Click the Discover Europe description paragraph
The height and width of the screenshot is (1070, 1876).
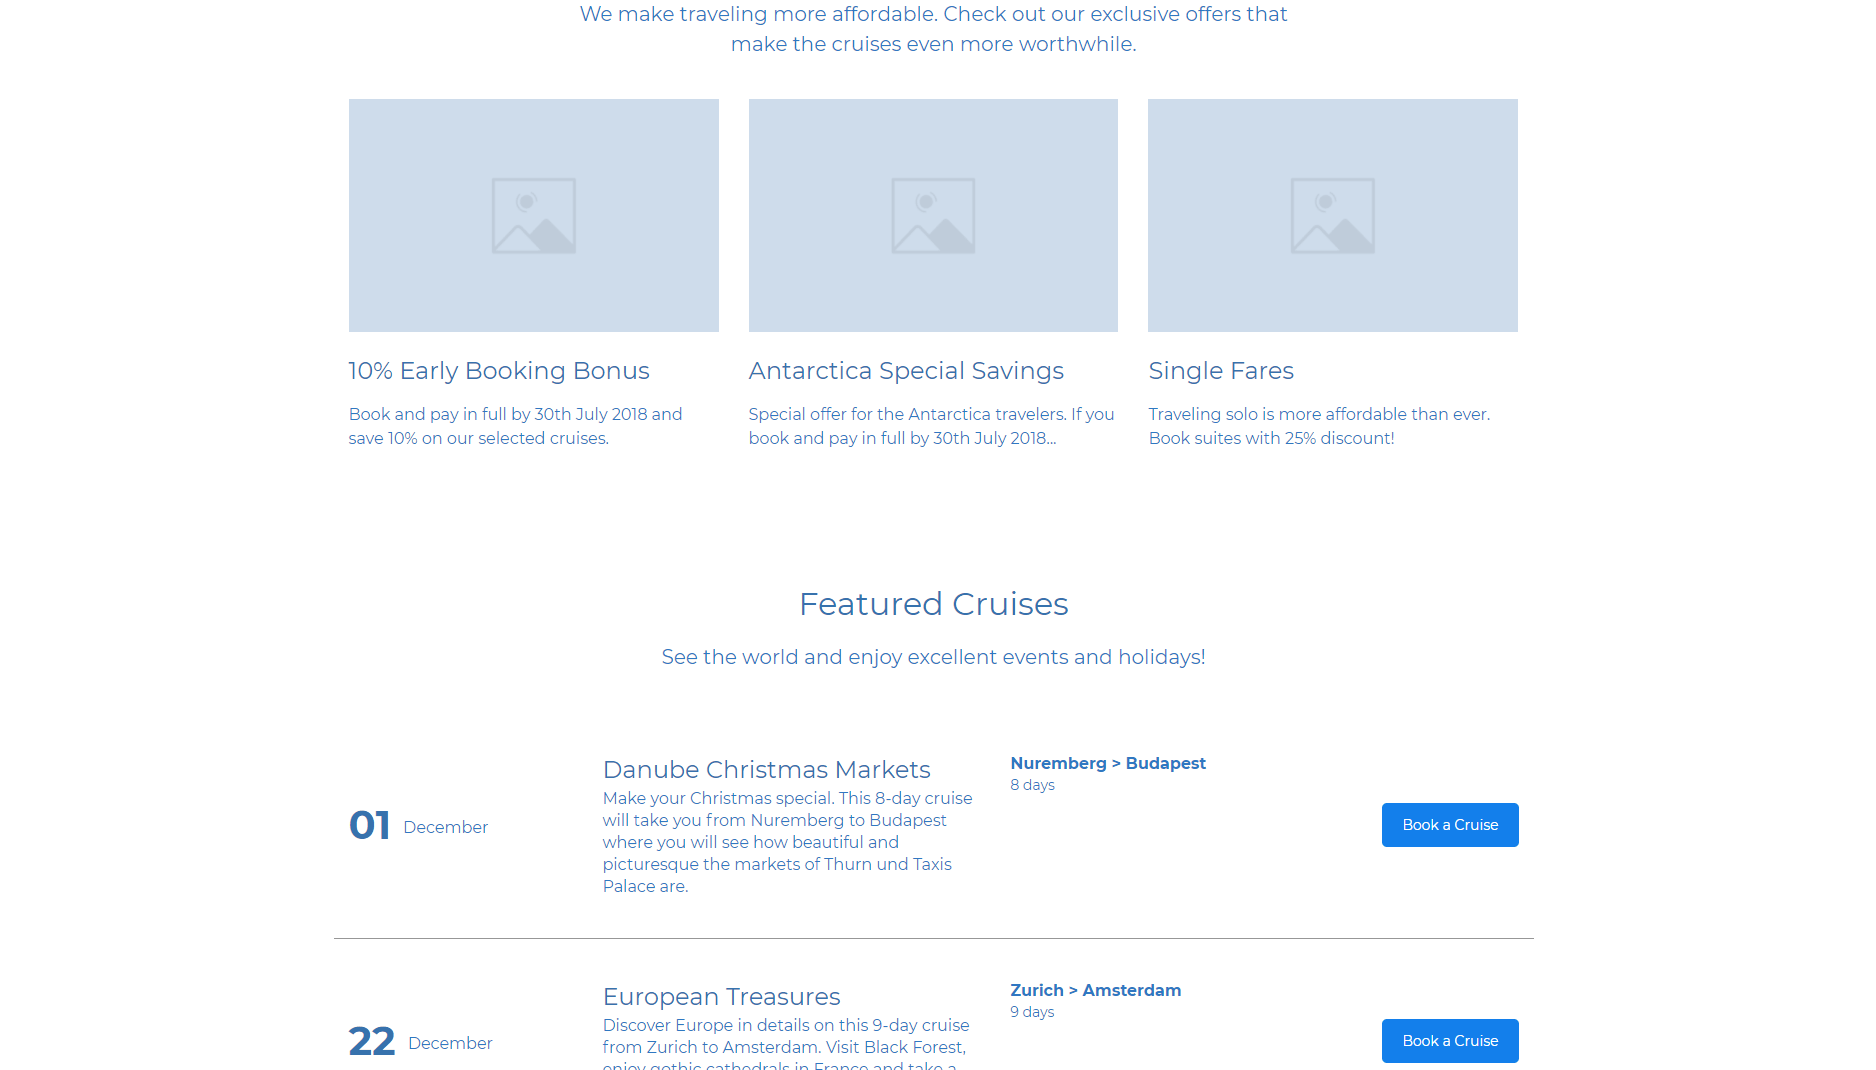(786, 1042)
